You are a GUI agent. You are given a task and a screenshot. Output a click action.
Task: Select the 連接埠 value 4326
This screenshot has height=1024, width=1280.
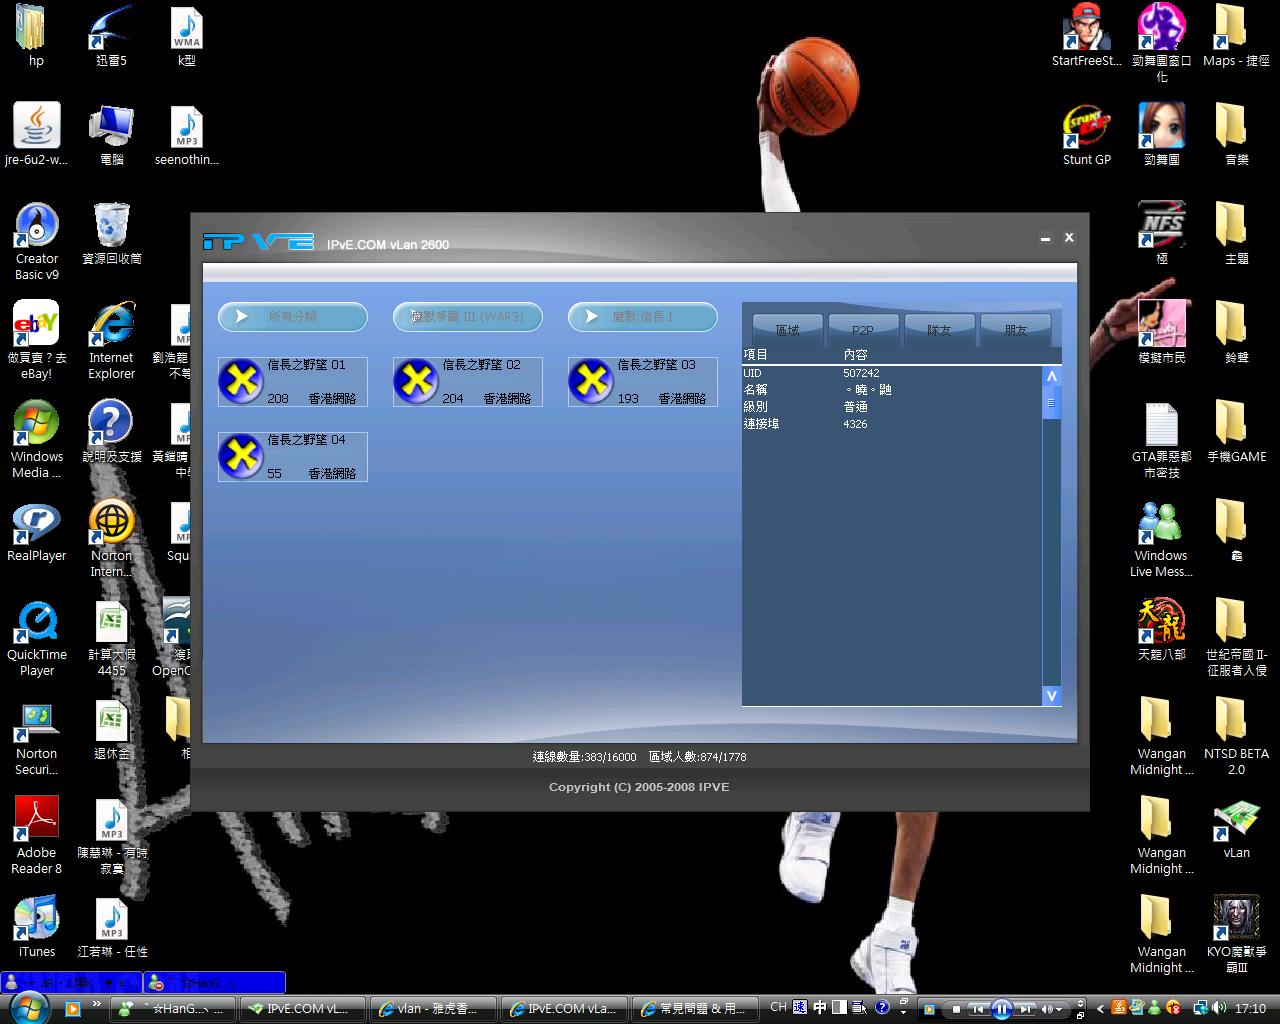pos(855,424)
